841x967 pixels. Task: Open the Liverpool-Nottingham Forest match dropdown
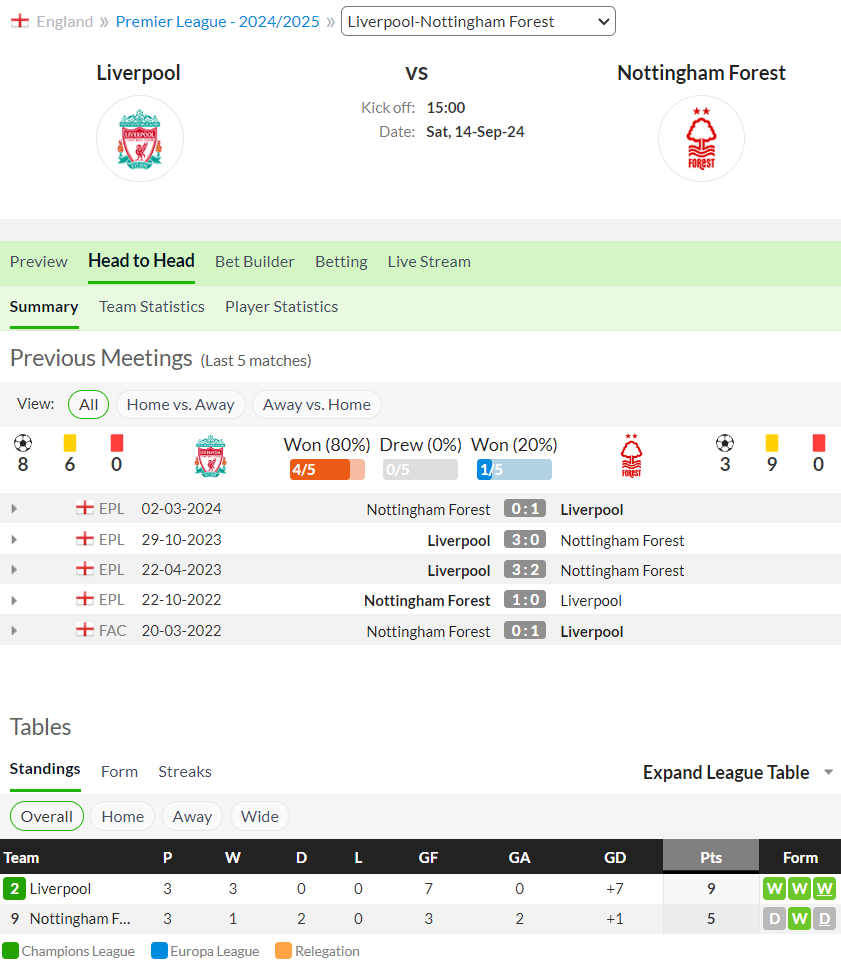tap(478, 22)
